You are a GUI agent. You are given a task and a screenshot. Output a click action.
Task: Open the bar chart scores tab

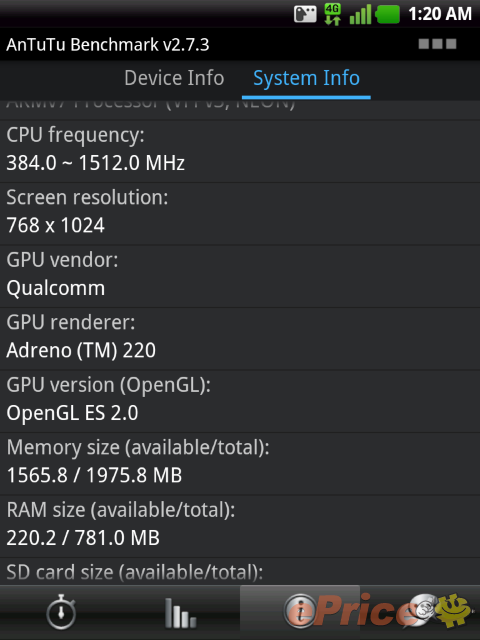[180, 612]
